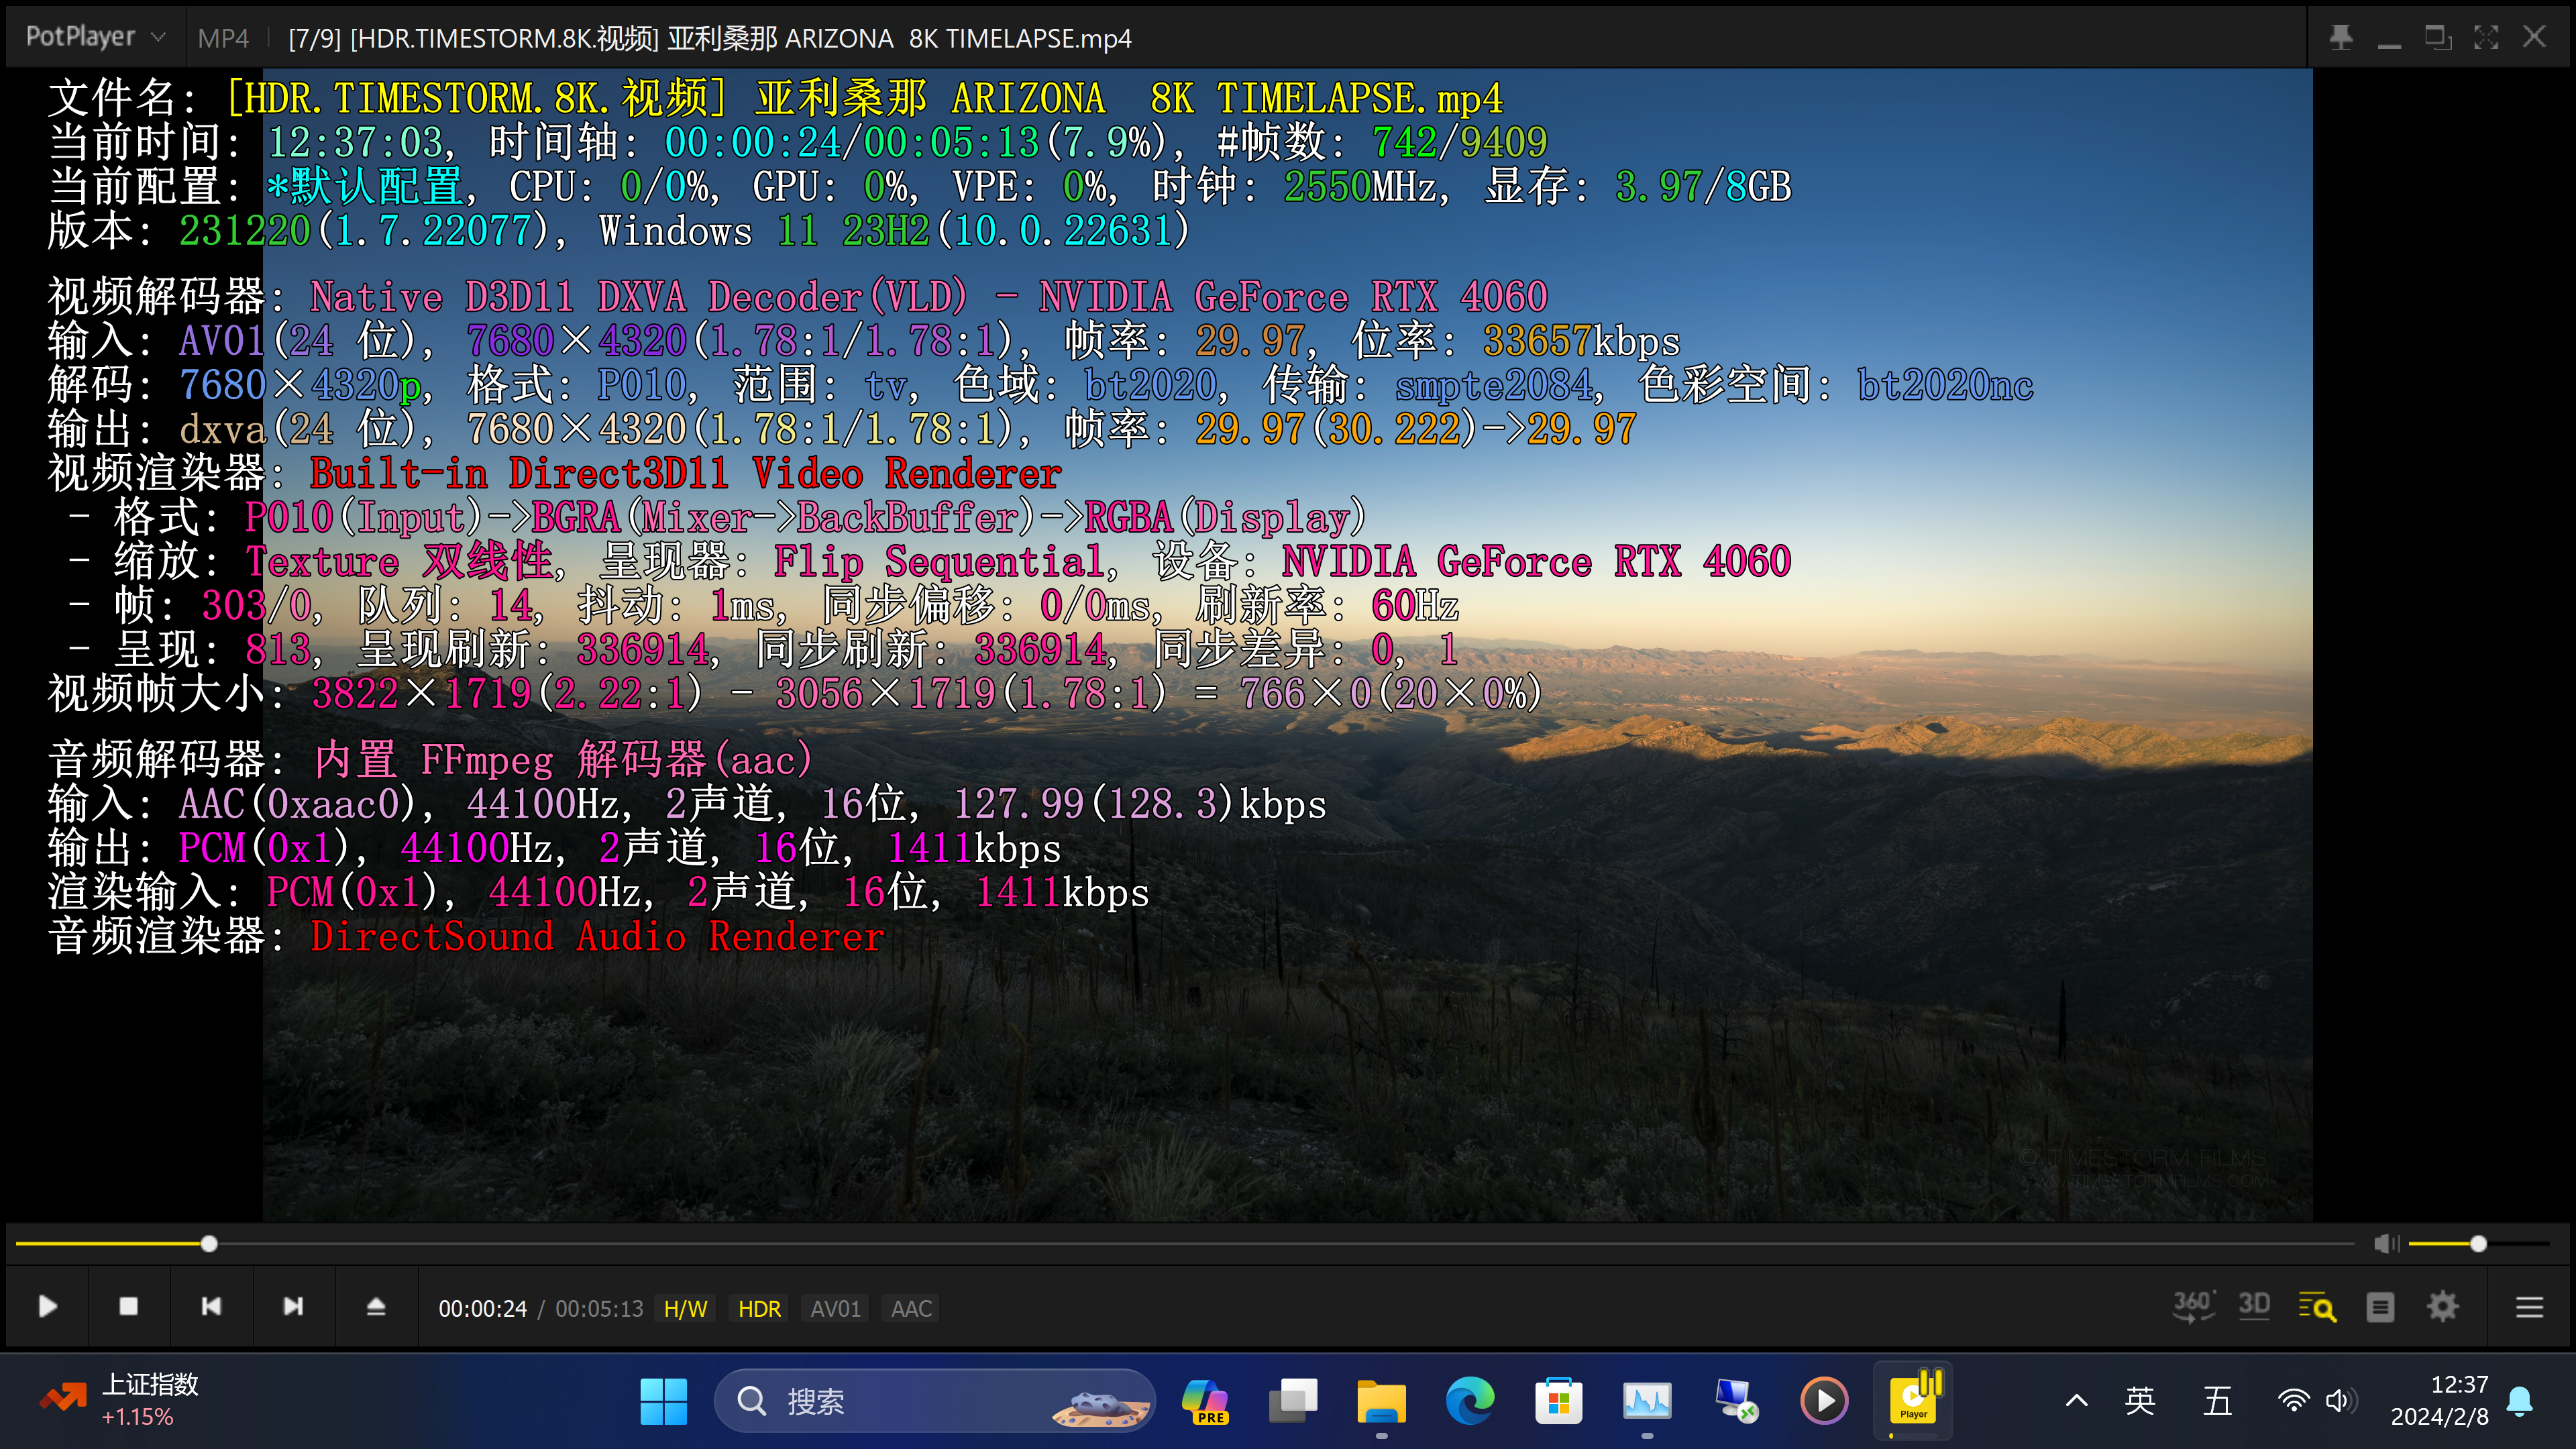This screenshot has width=2576, height=1449.
Task: Pin window always on top
Action: pos(2340,38)
